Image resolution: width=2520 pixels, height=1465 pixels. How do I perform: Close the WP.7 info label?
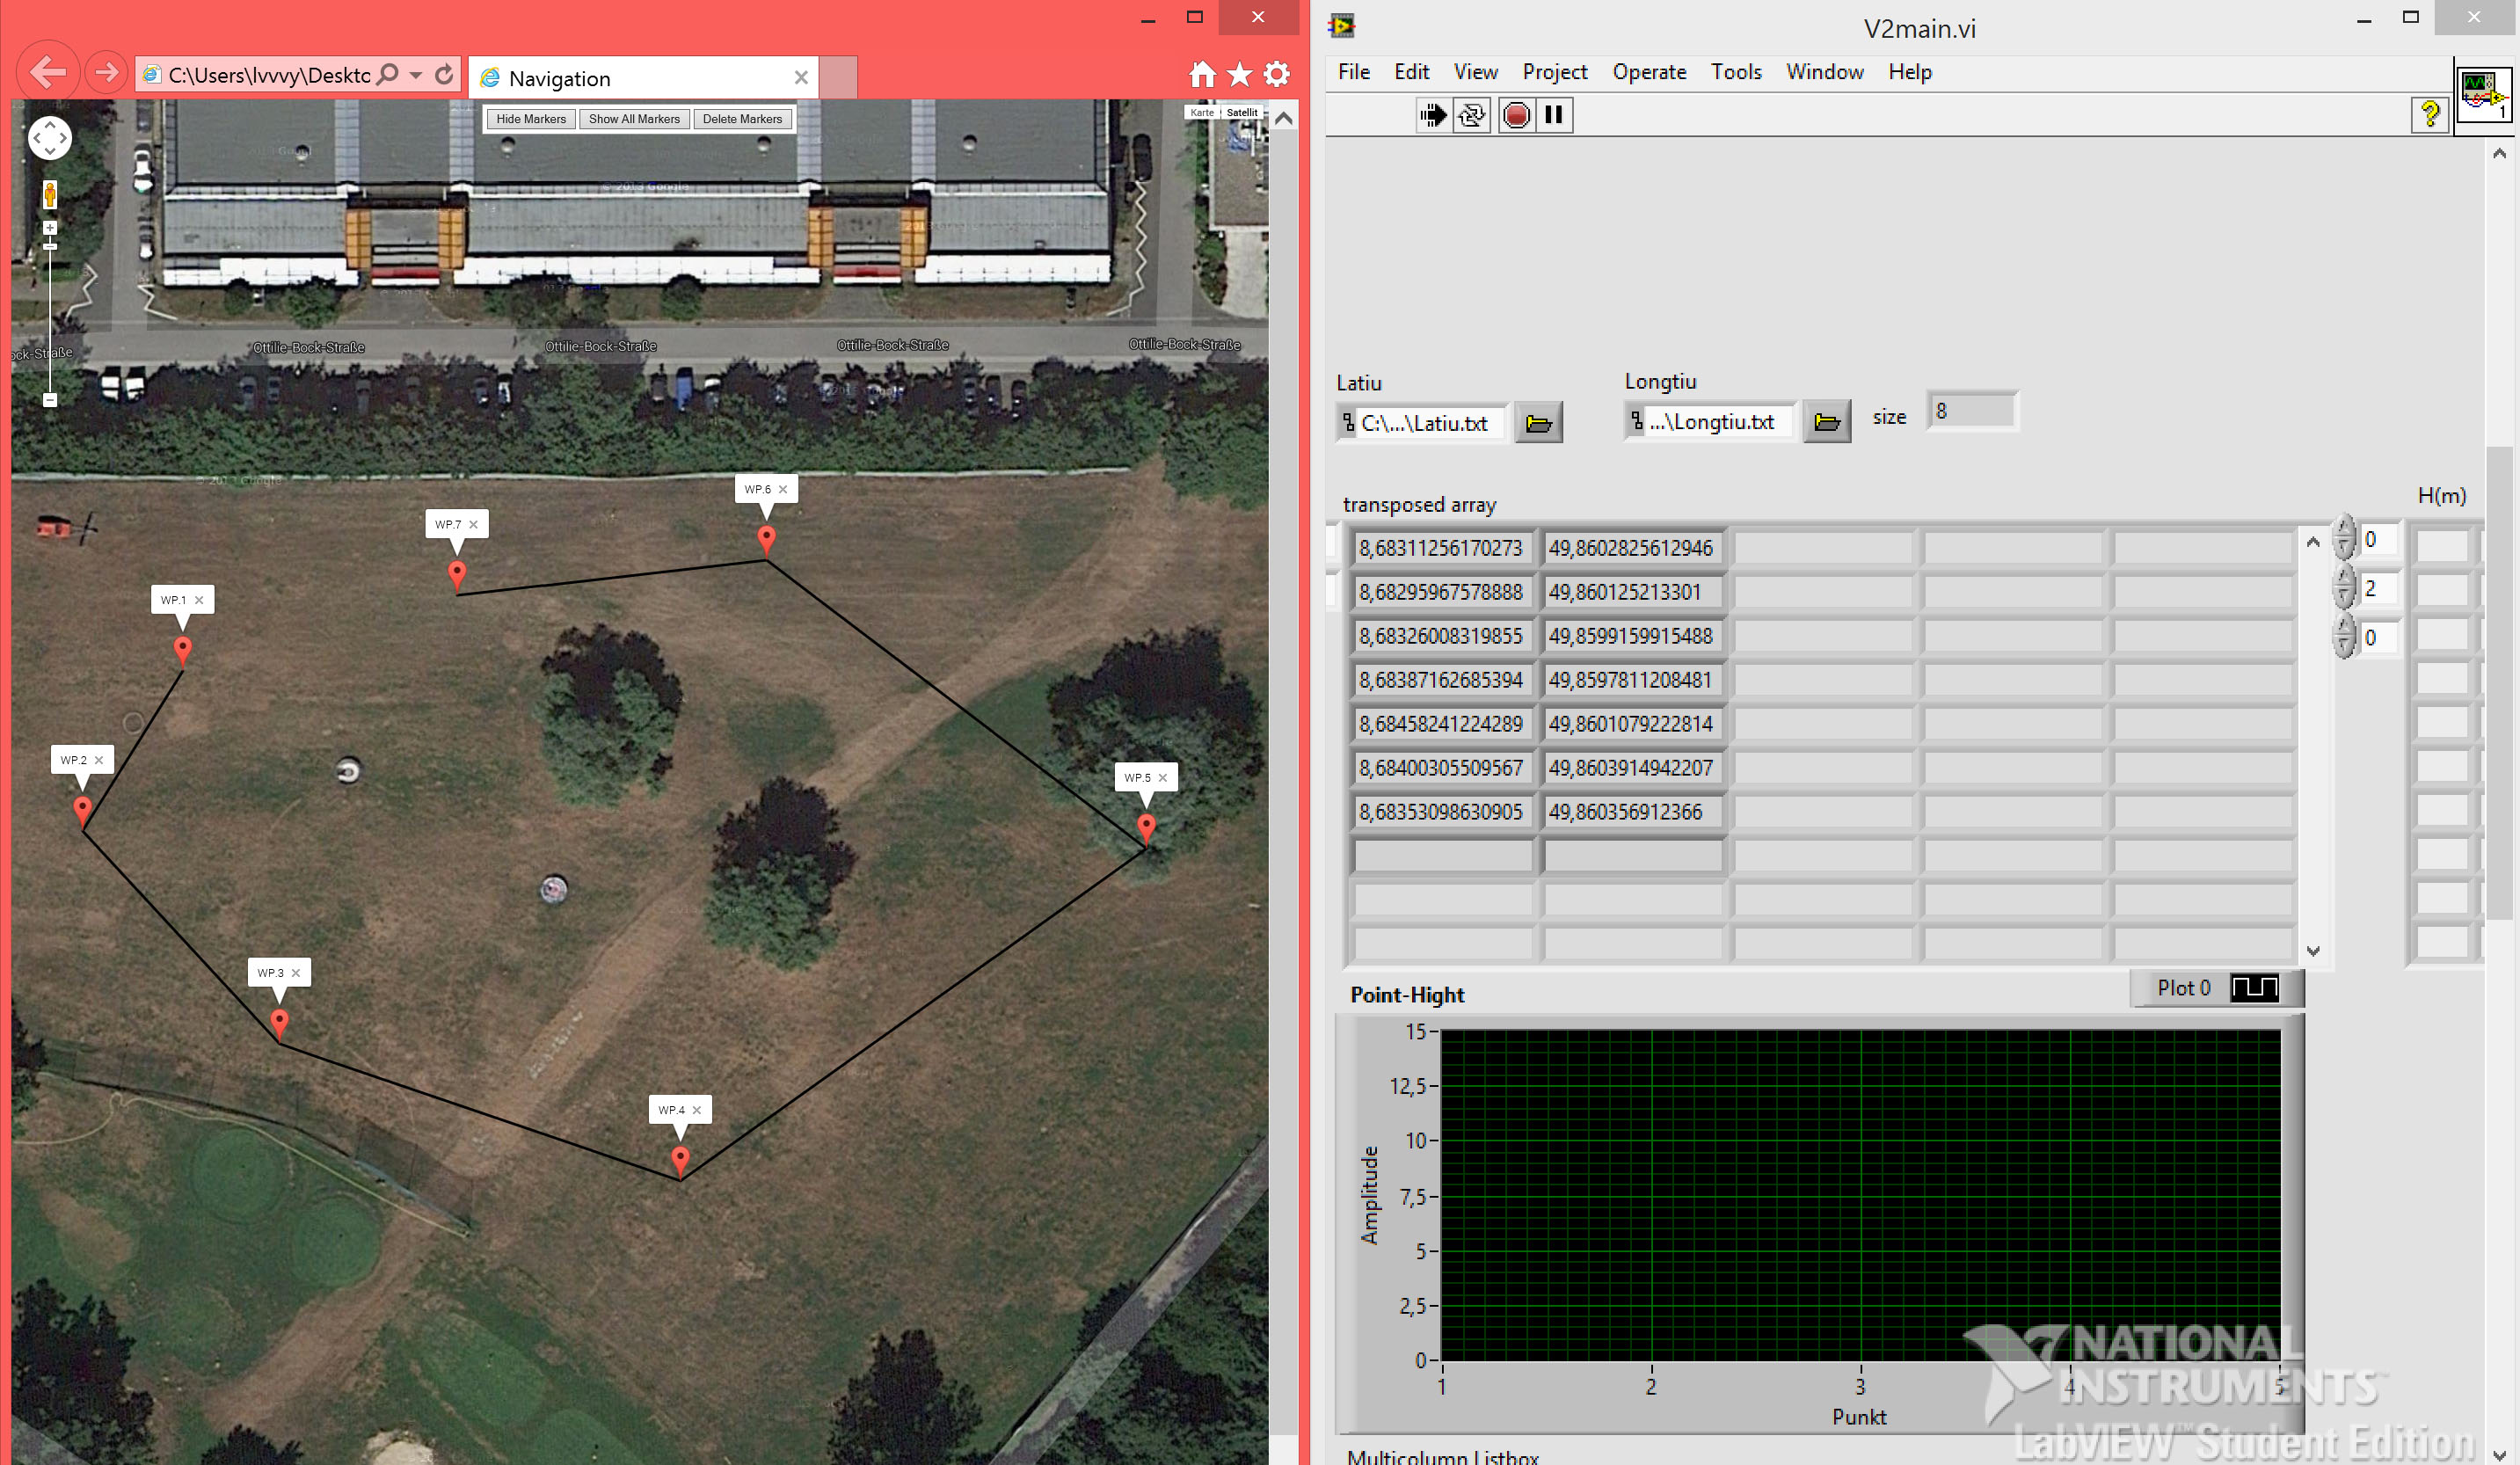(474, 524)
